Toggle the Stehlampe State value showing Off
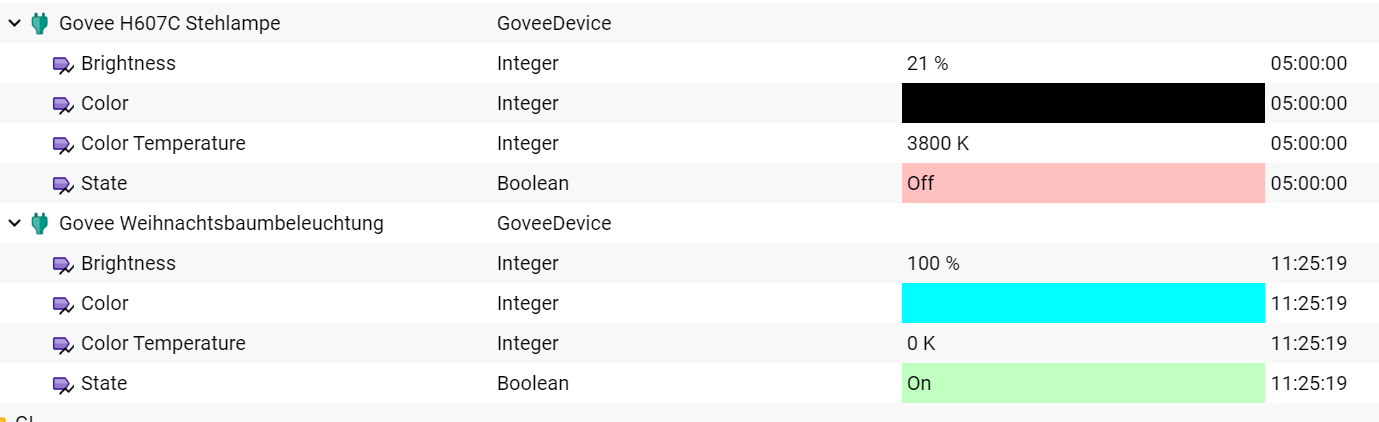 pos(1083,183)
